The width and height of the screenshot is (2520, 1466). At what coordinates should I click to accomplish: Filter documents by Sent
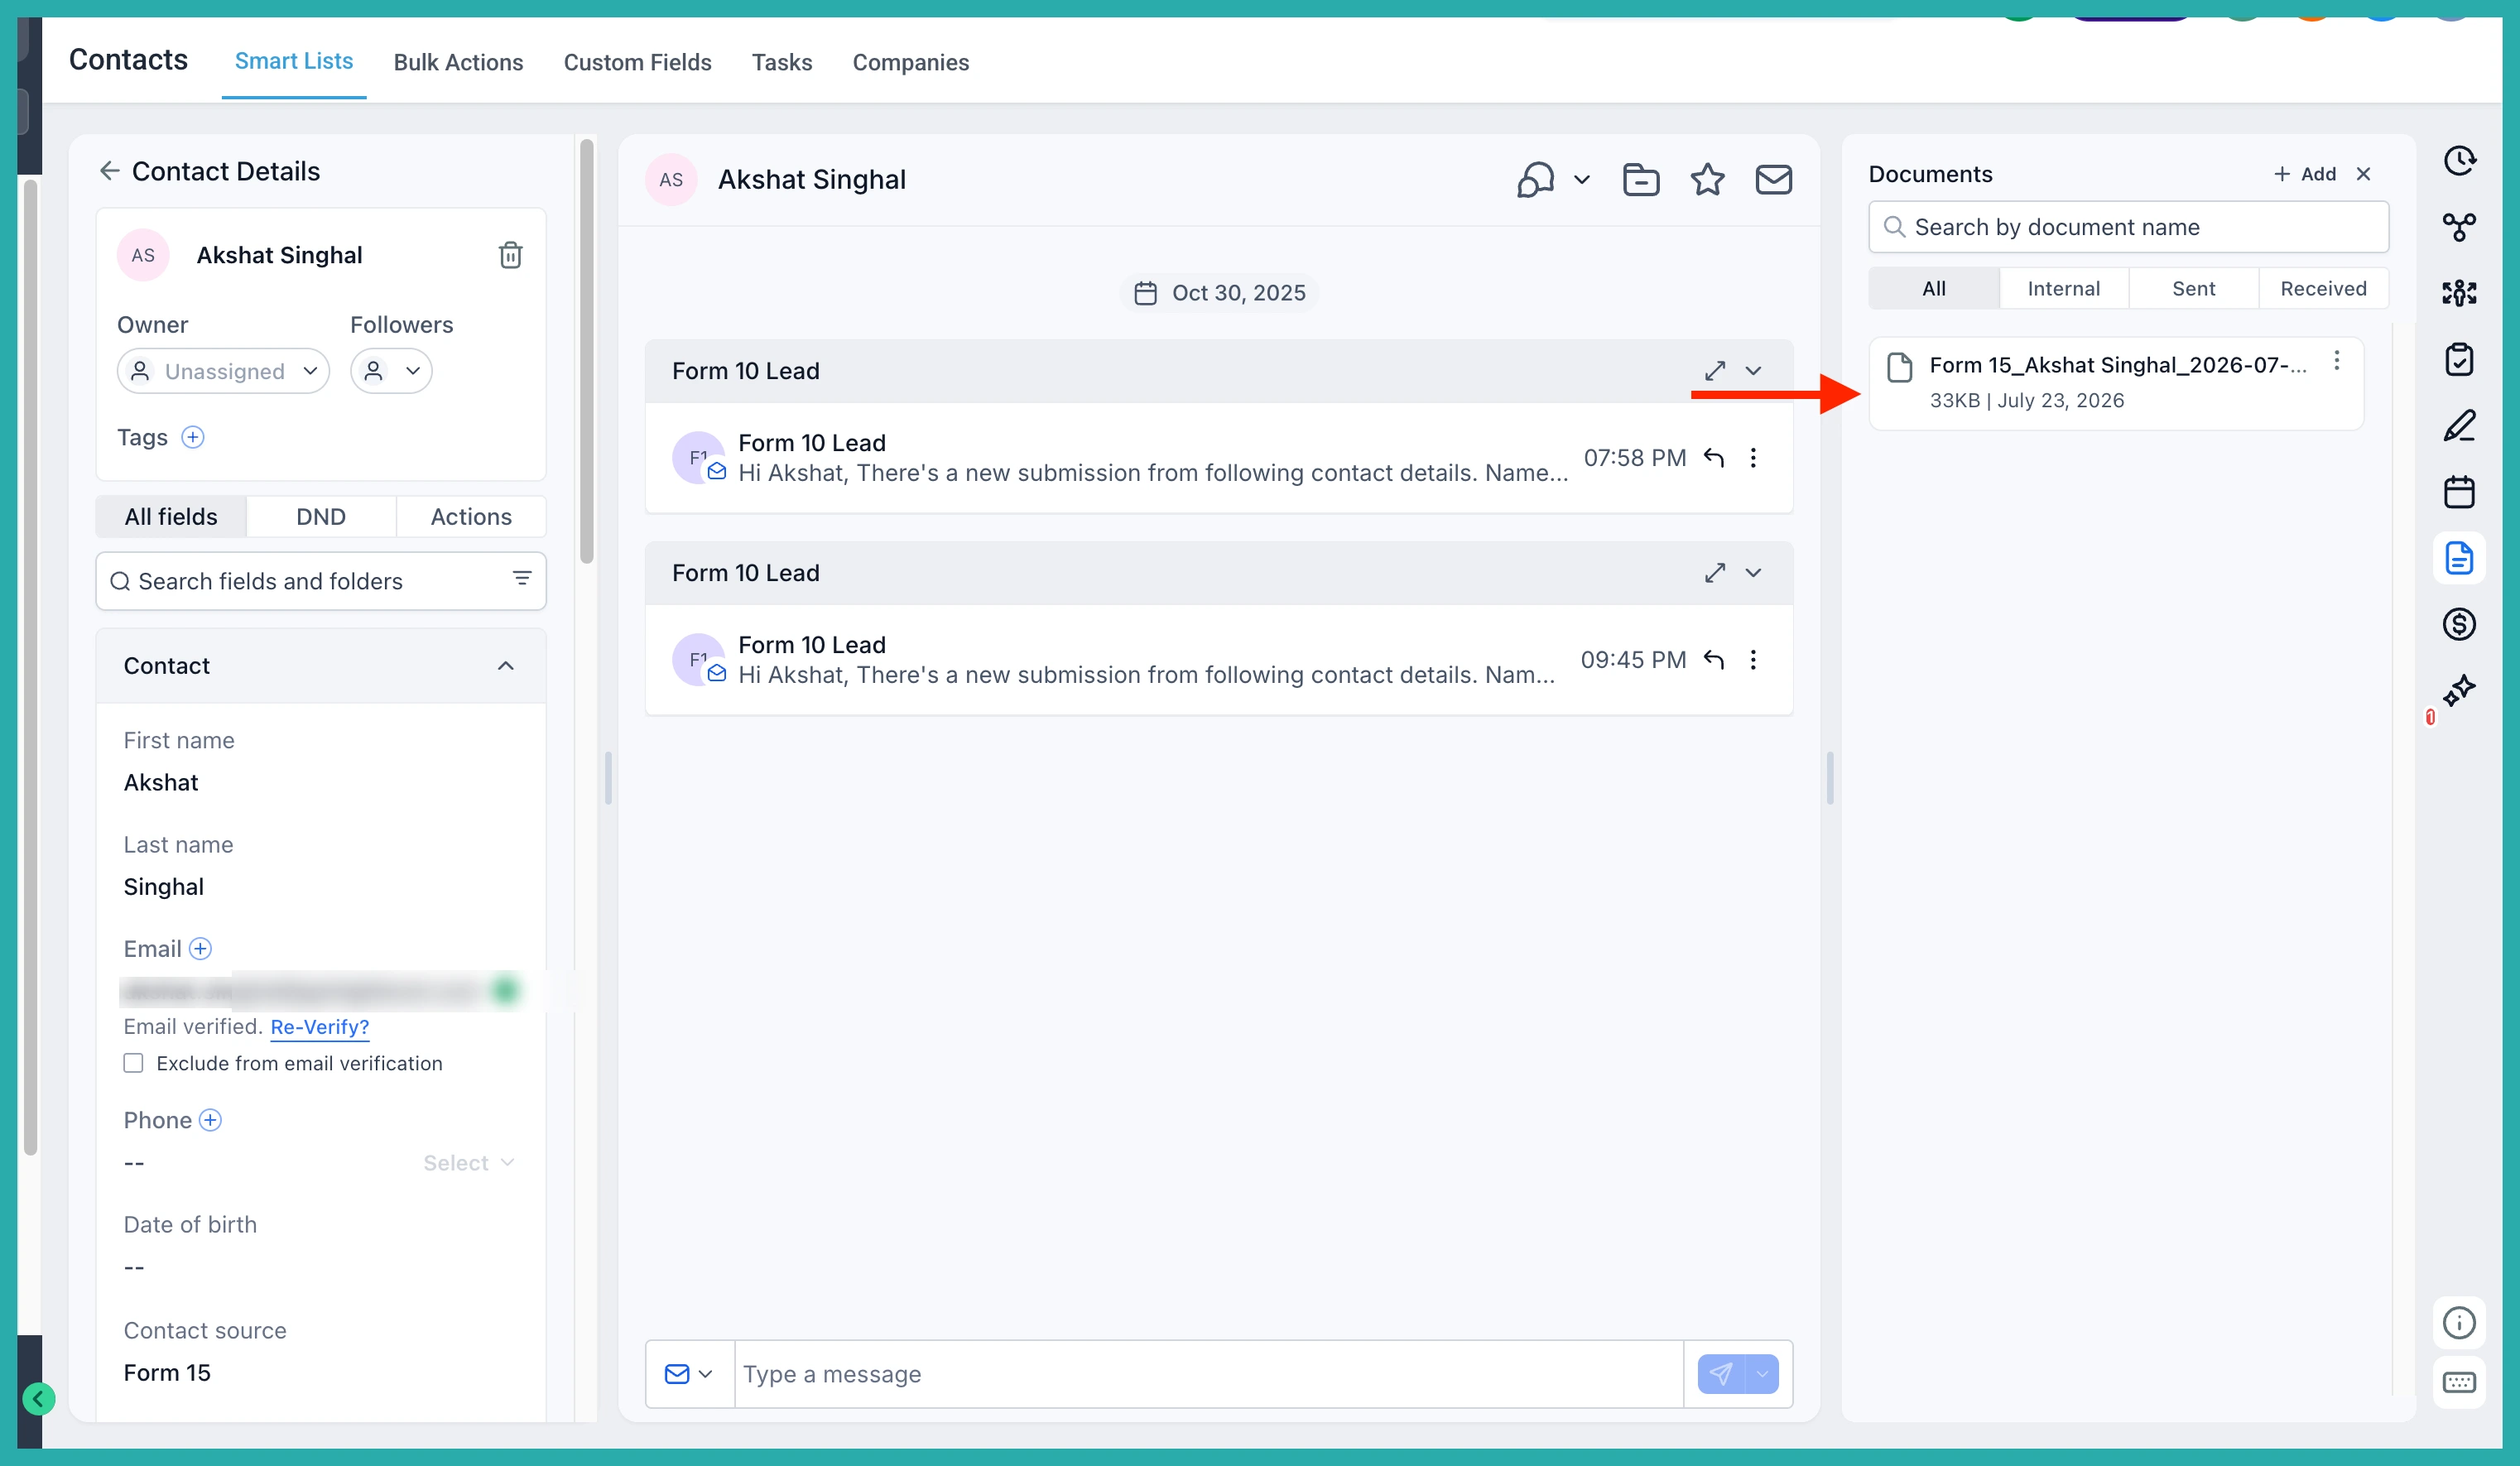coord(2193,289)
